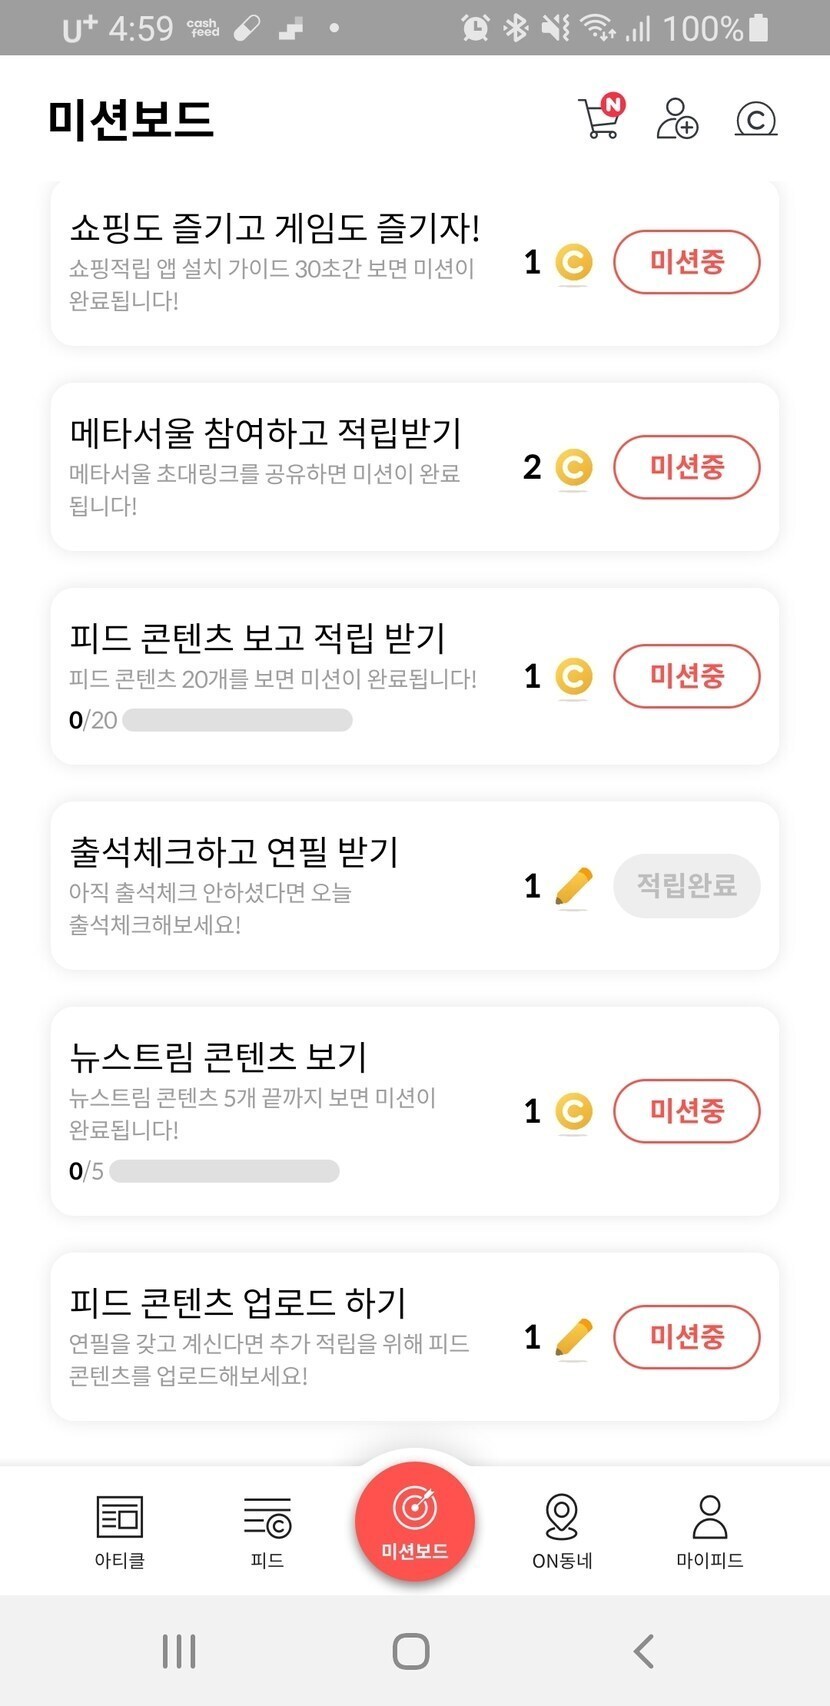Tap 미션중 button for 쇼핑도 즐기고 mission
This screenshot has height=1706, width=830.
coord(686,262)
